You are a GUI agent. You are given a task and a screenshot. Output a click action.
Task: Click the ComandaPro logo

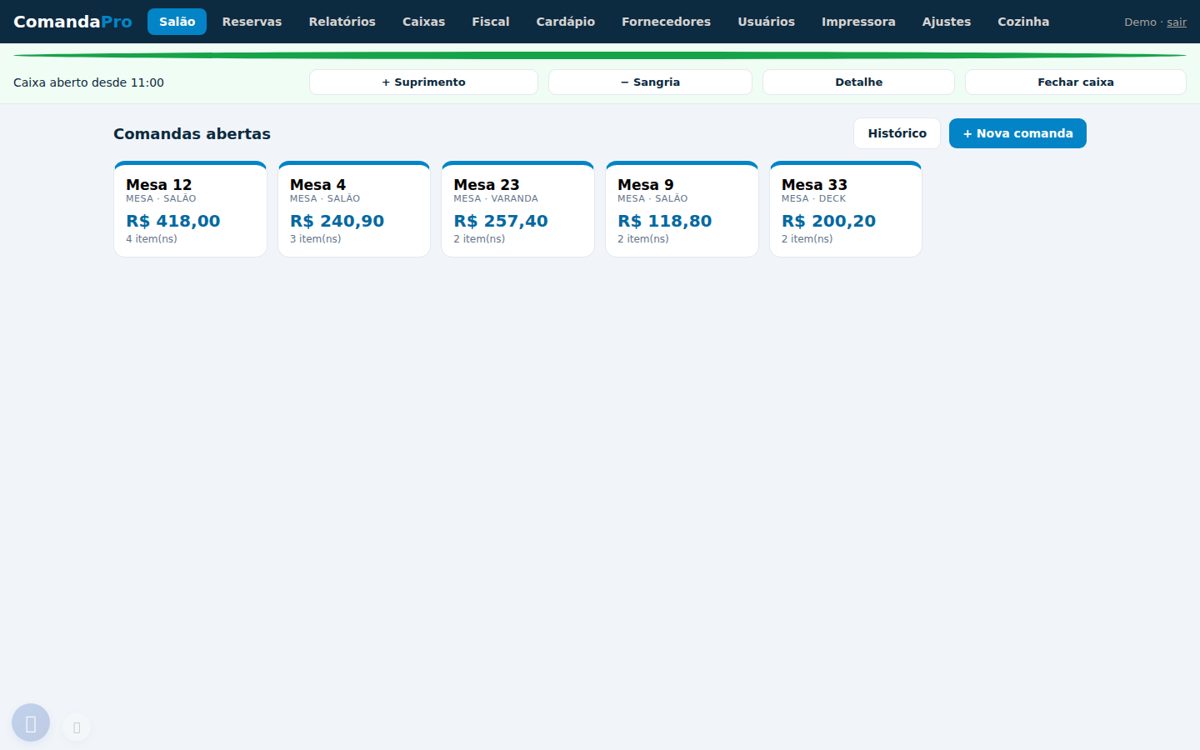[73, 22]
